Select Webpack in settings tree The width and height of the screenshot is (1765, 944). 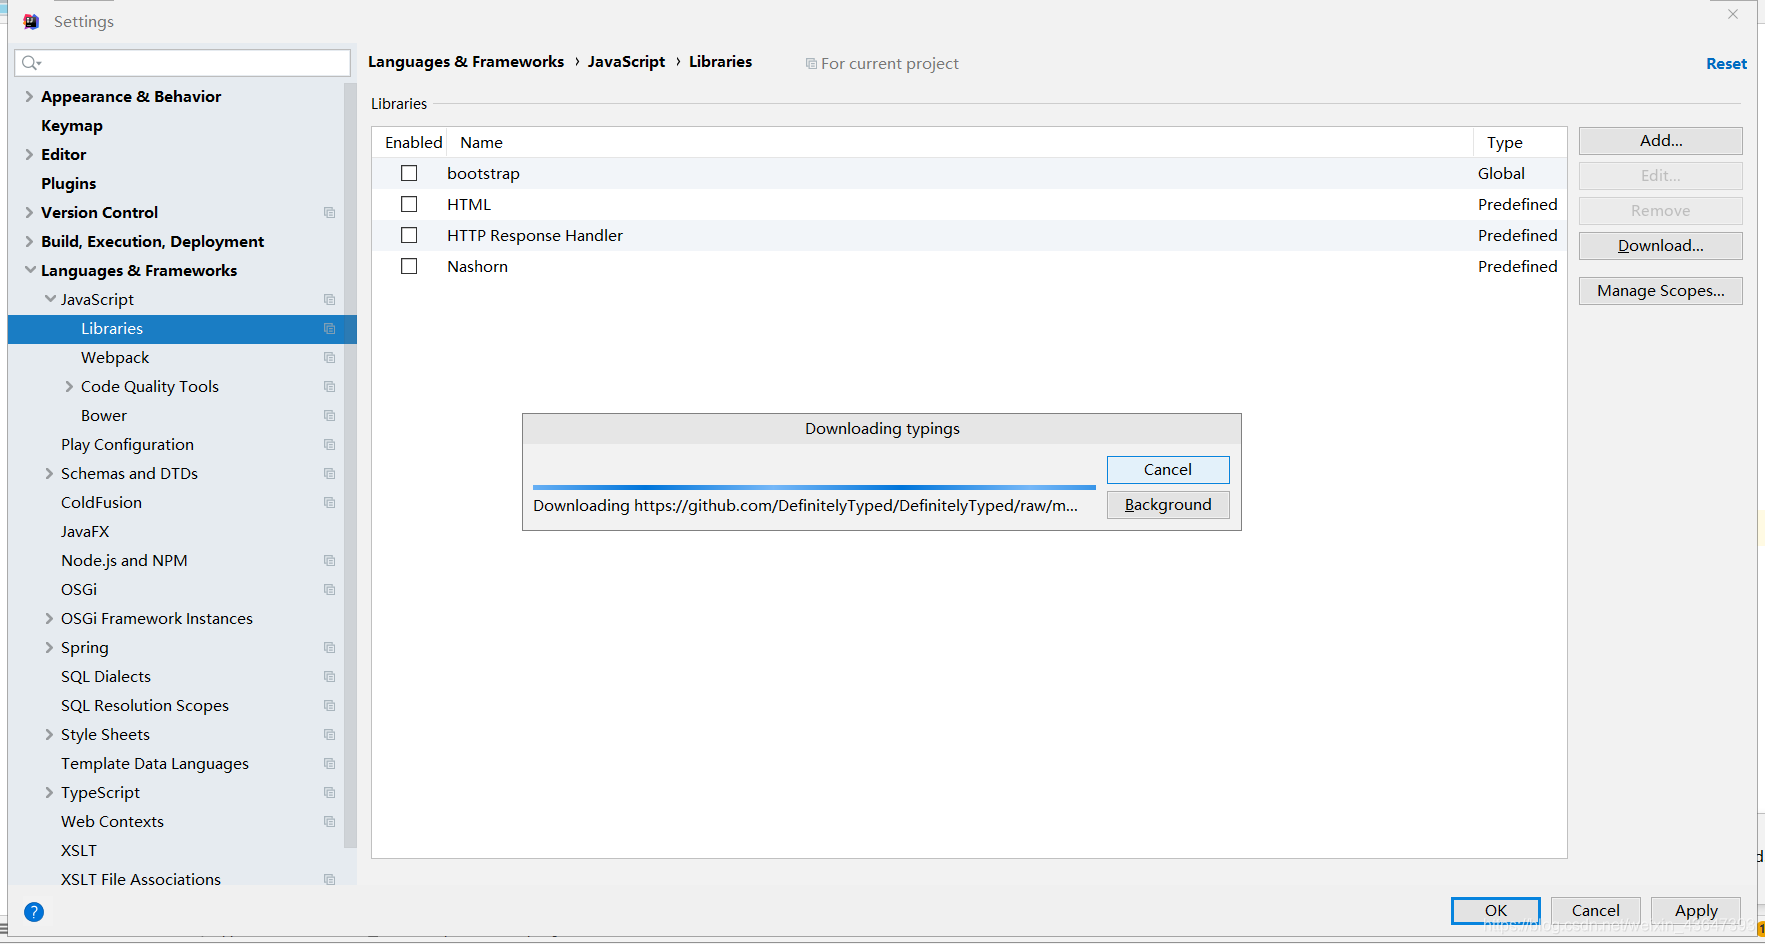tap(115, 358)
